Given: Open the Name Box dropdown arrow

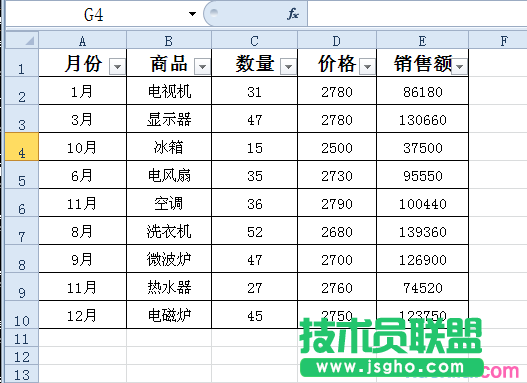Looking at the screenshot, I should click(x=192, y=14).
